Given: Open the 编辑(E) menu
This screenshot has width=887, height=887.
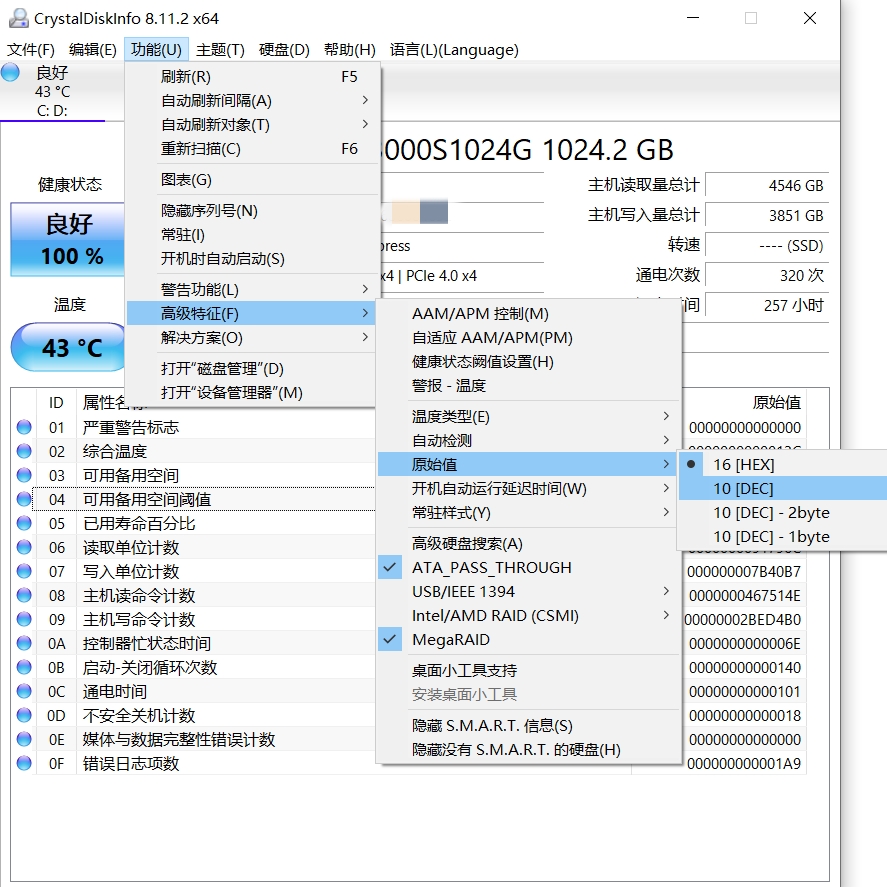Looking at the screenshot, I should (x=92, y=50).
